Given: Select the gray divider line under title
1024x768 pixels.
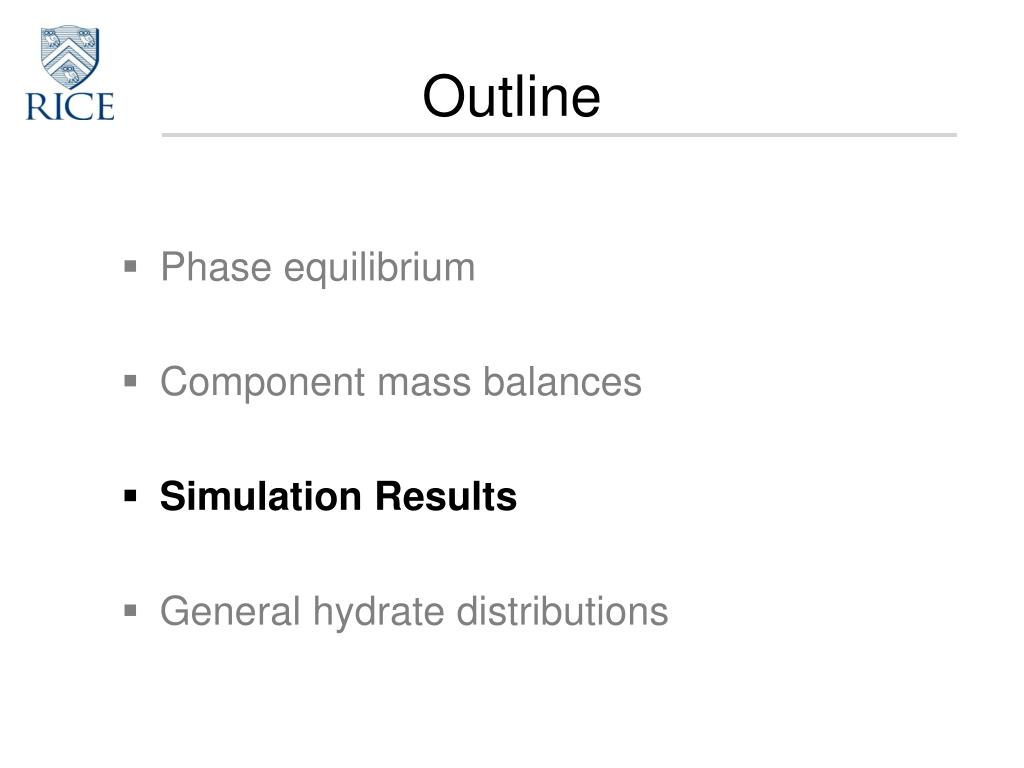Looking at the screenshot, I should (559, 135).
